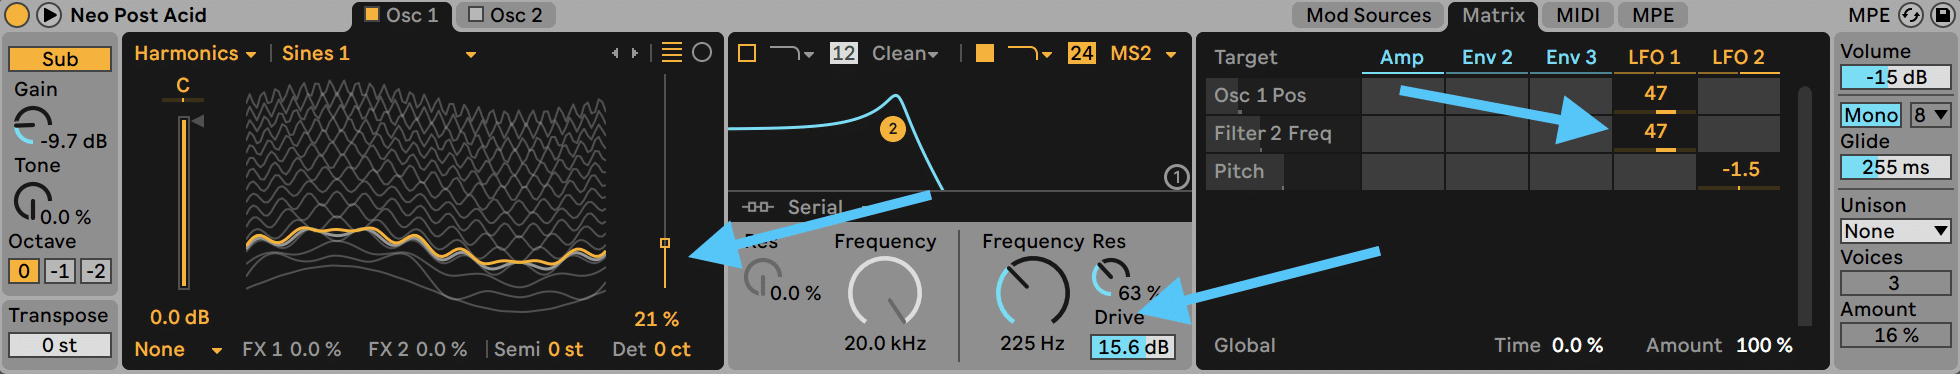The height and width of the screenshot is (374, 1960).
Task: Click the Global Time 0.0 % value
Action: click(1577, 345)
